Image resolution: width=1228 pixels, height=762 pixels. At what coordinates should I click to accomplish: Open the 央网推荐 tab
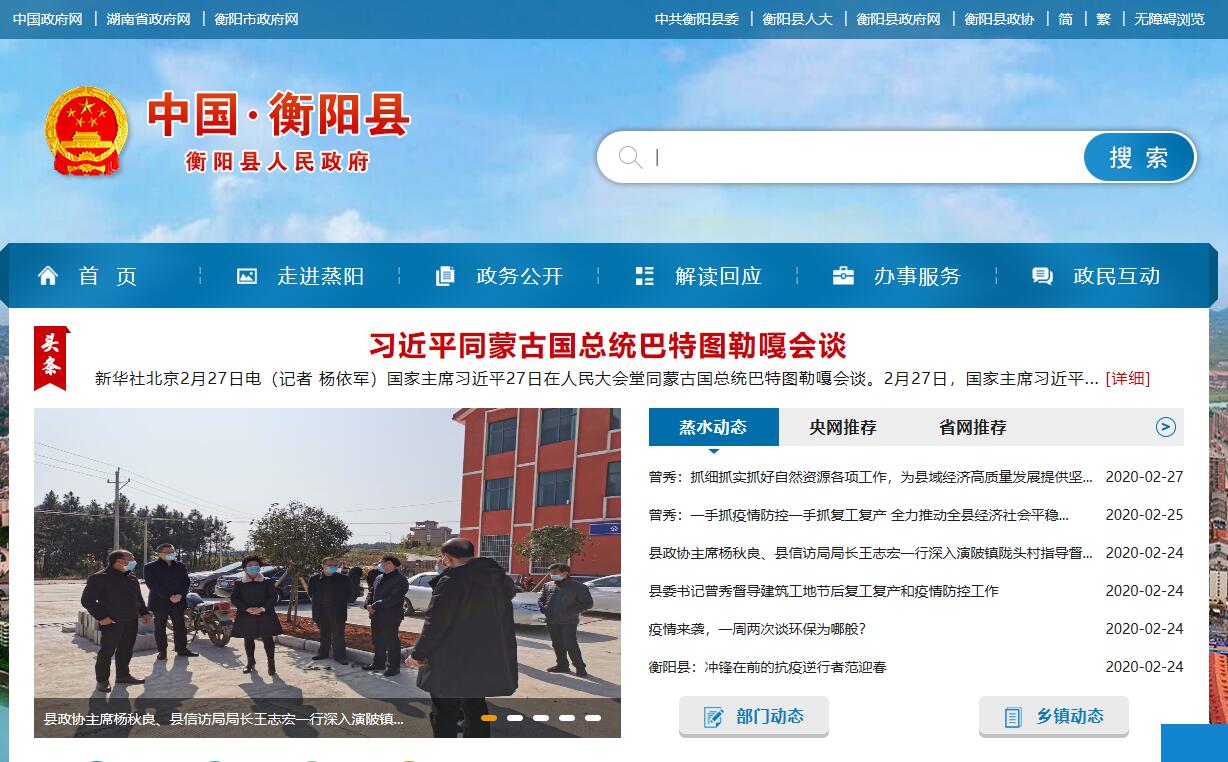point(843,427)
